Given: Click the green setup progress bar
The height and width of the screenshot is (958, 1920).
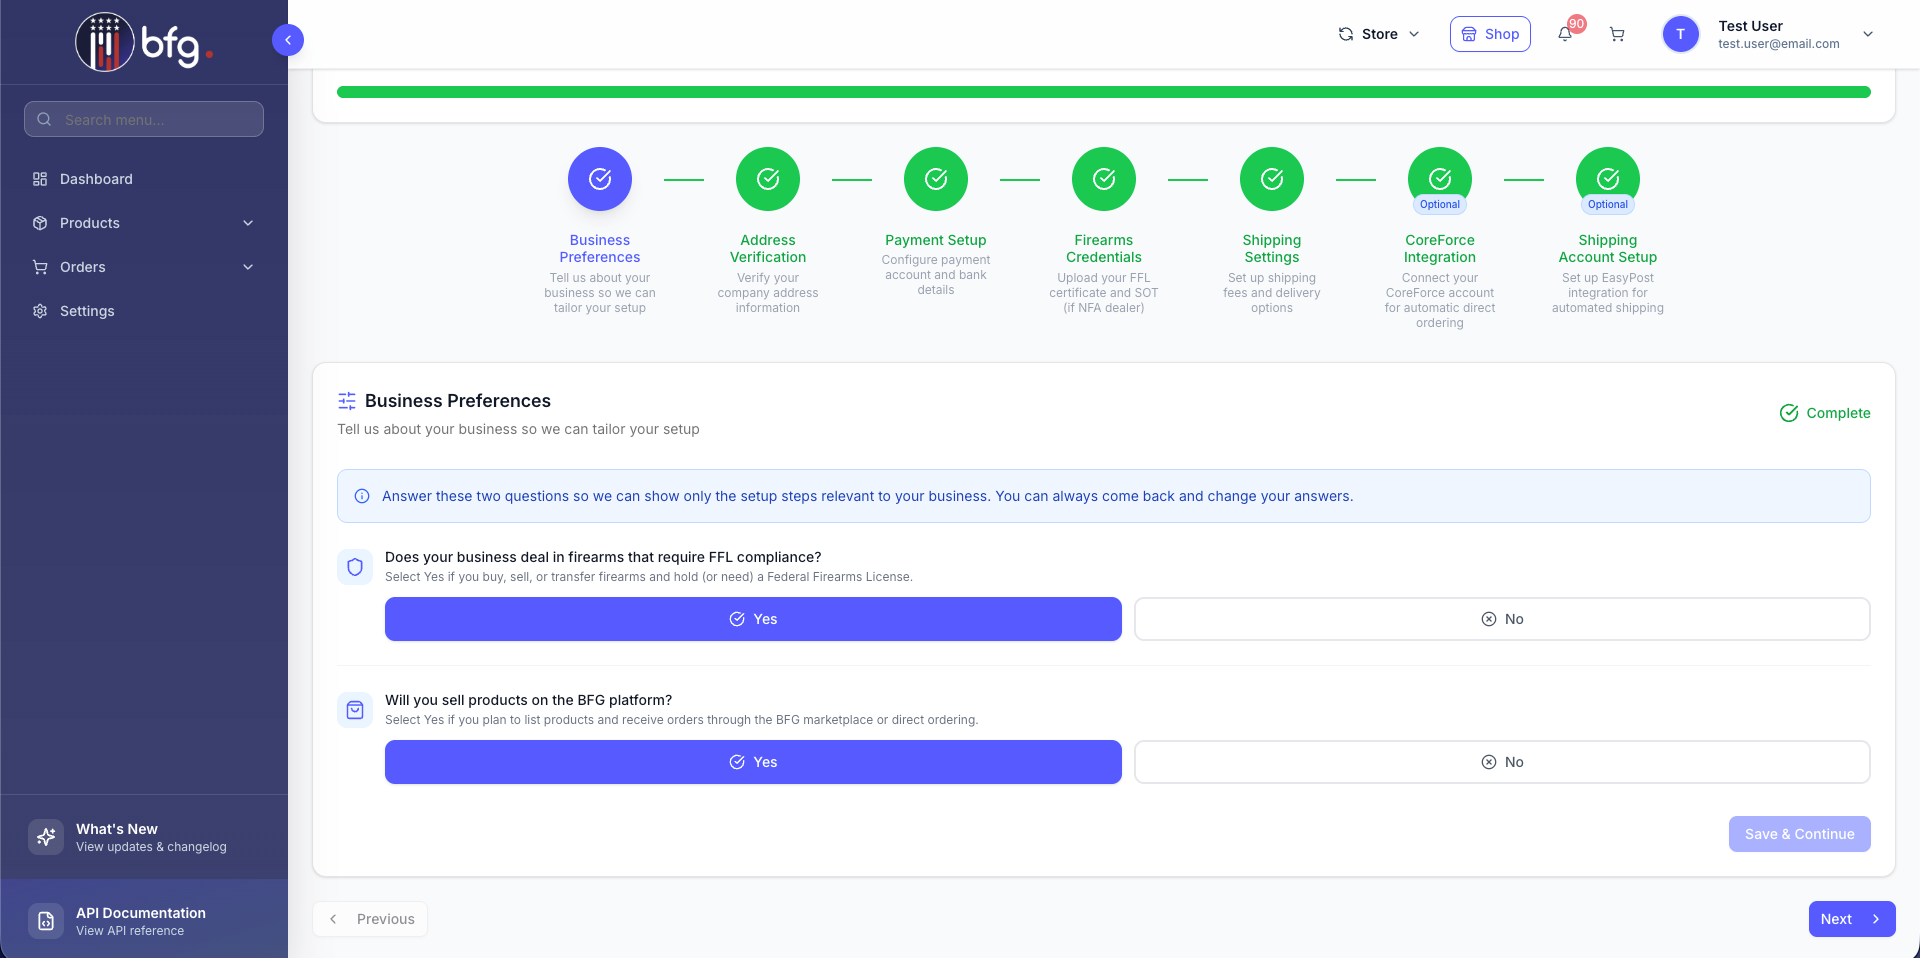Looking at the screenshot, I should coord(1103,92).
